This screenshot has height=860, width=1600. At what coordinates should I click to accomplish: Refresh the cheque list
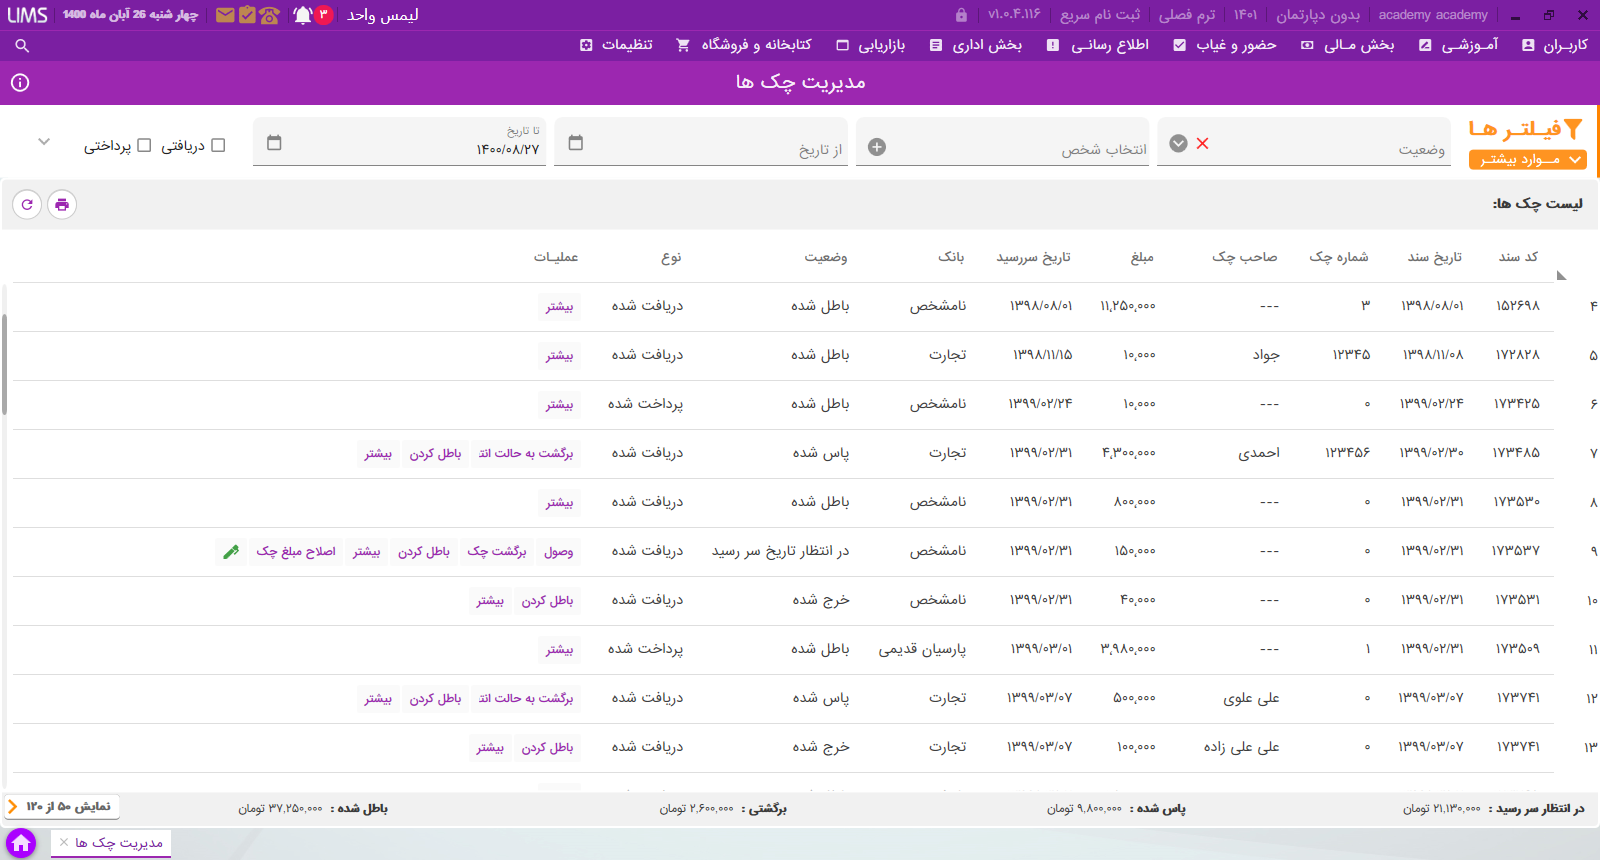tap(27, 204)
